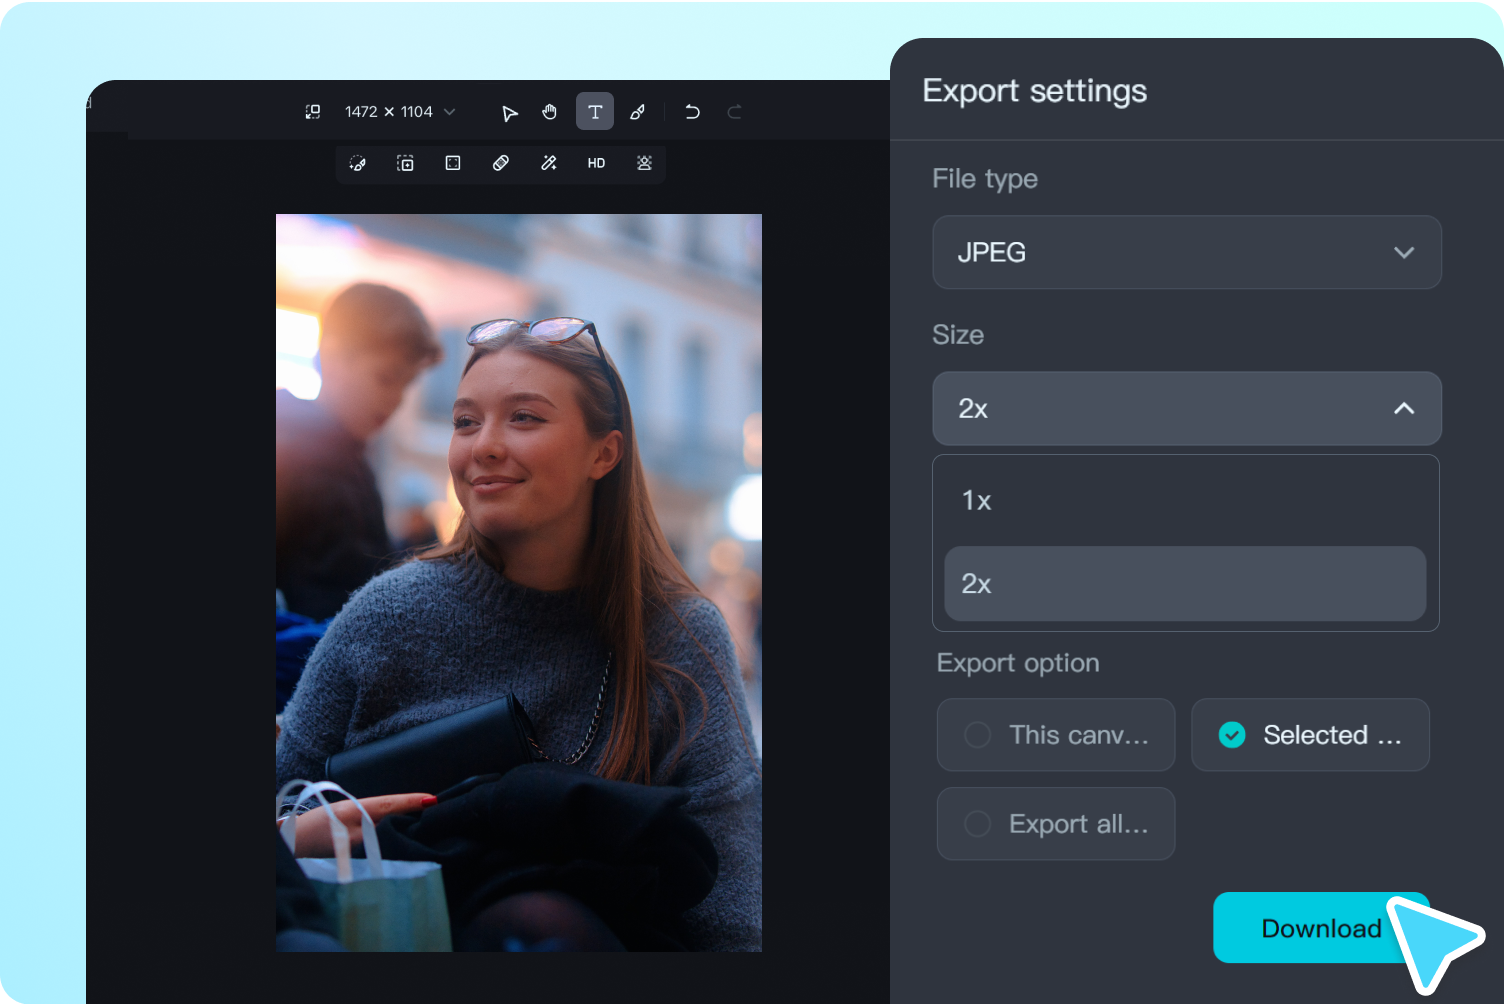
Task: Open the JPEG file type dropdown
Action: (1186, 252)
